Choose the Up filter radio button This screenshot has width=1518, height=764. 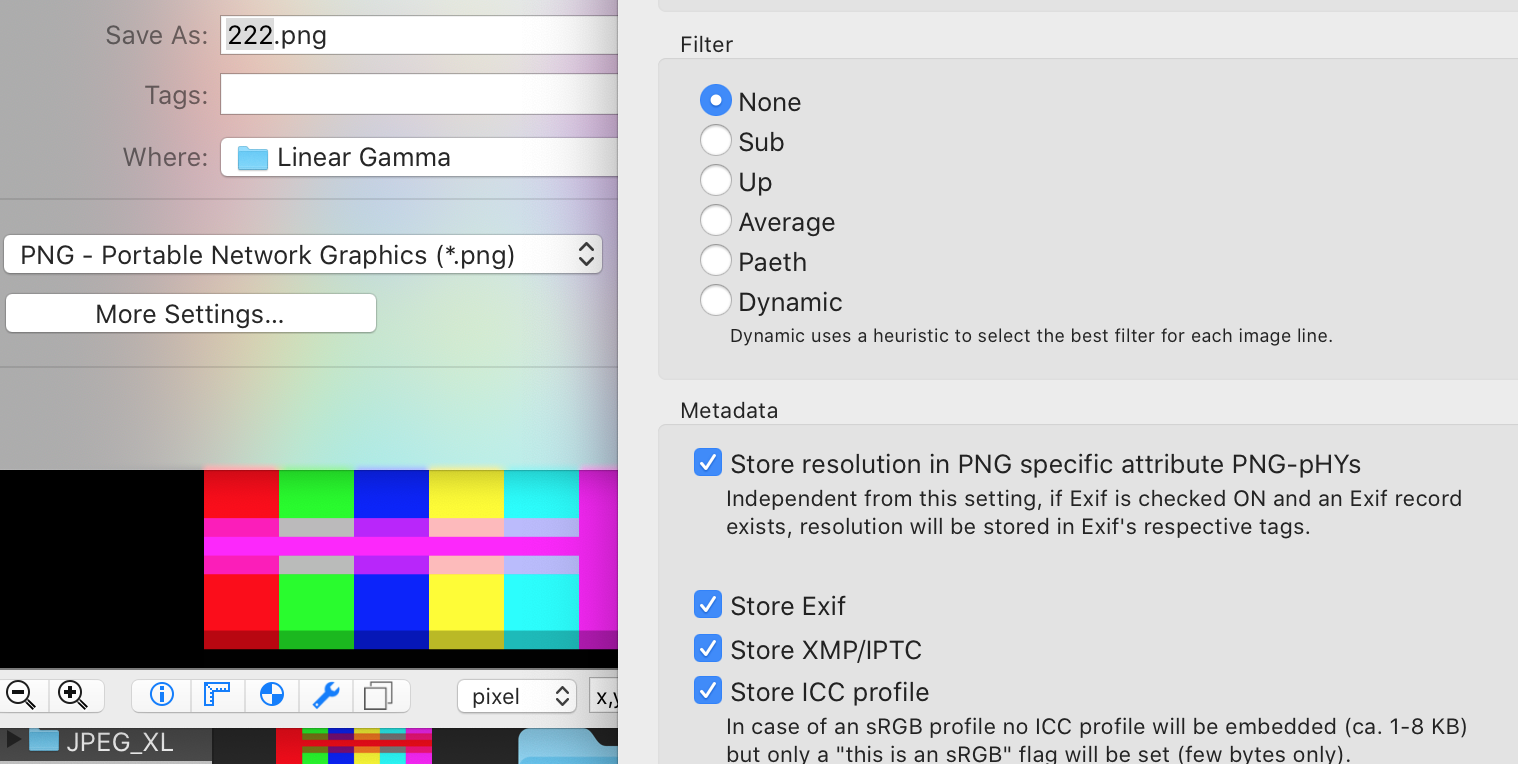pos(715,181)
